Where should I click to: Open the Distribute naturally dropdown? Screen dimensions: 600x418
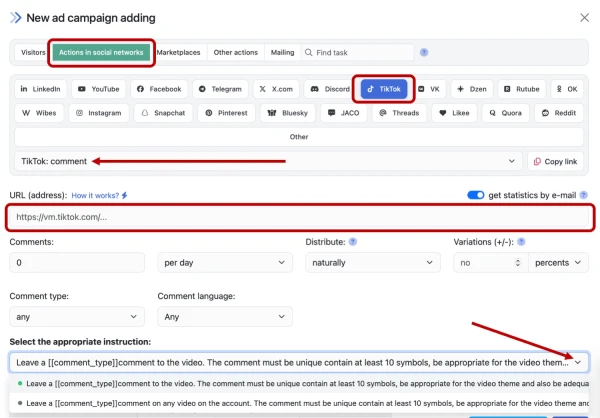tap(366, 263)
